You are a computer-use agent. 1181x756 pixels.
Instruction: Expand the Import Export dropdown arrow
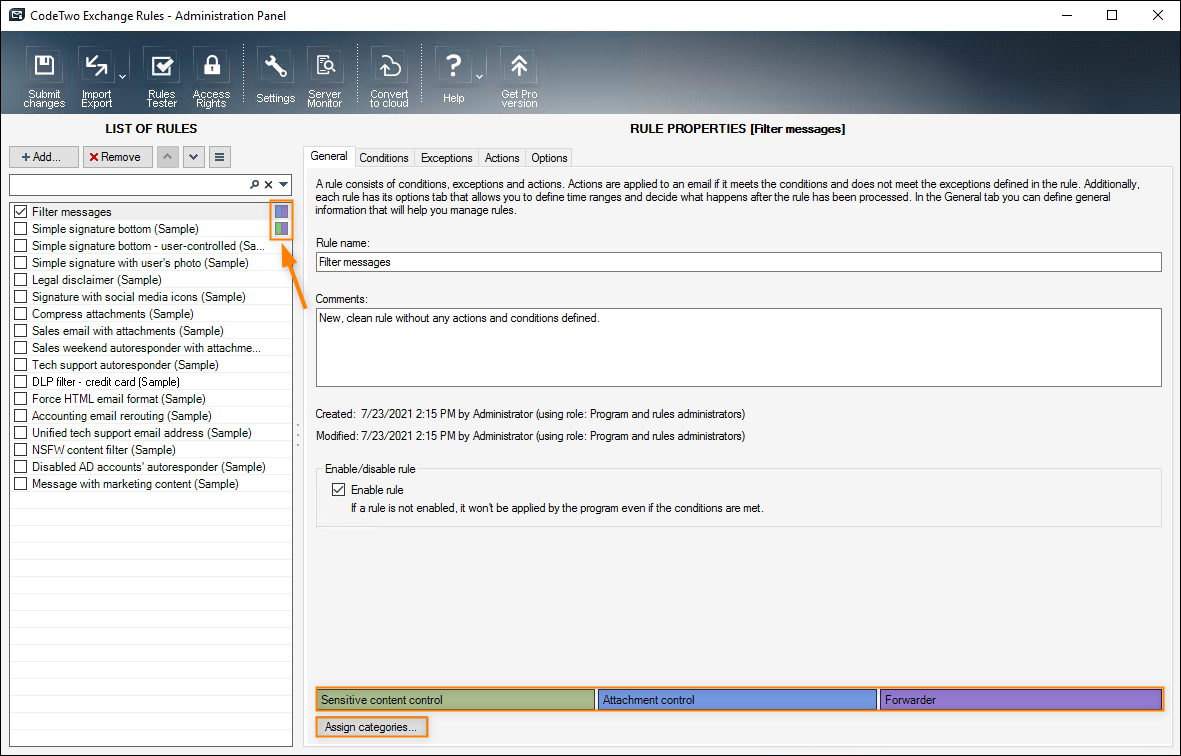[x=123, y=77]
